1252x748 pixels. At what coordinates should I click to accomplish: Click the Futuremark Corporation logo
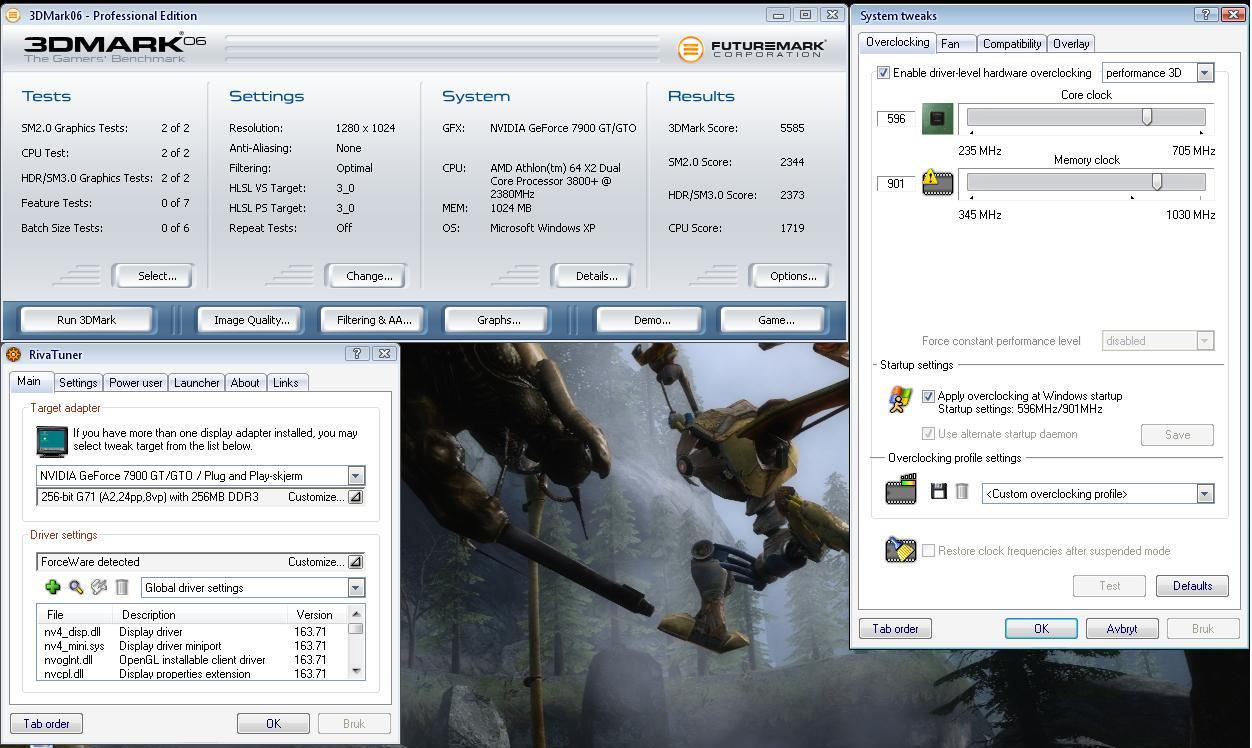click(x=752, y=48)
